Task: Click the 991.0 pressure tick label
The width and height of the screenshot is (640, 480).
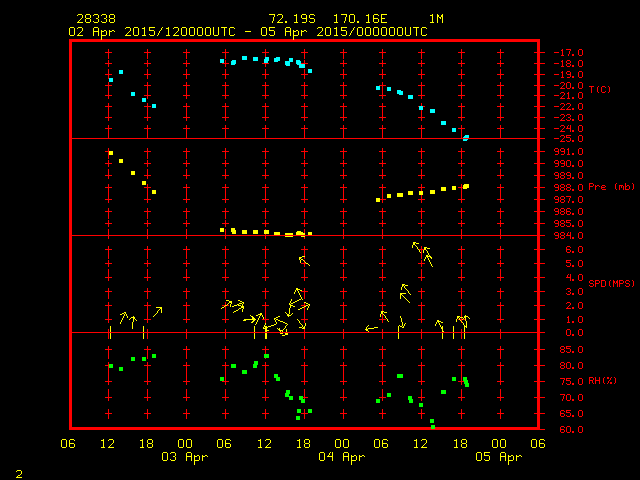Action: (x=559, y=152)
